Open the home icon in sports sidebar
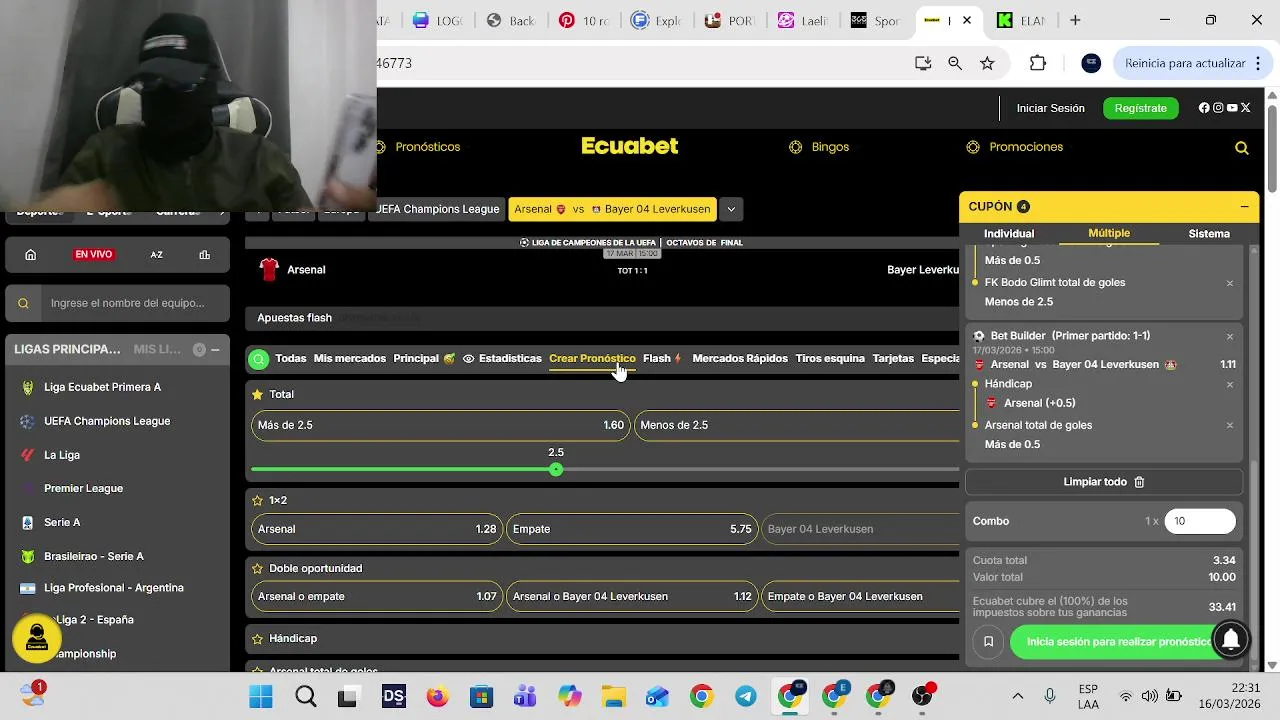This screenshot has width=1280, height=720. click(x=31, y=255)
